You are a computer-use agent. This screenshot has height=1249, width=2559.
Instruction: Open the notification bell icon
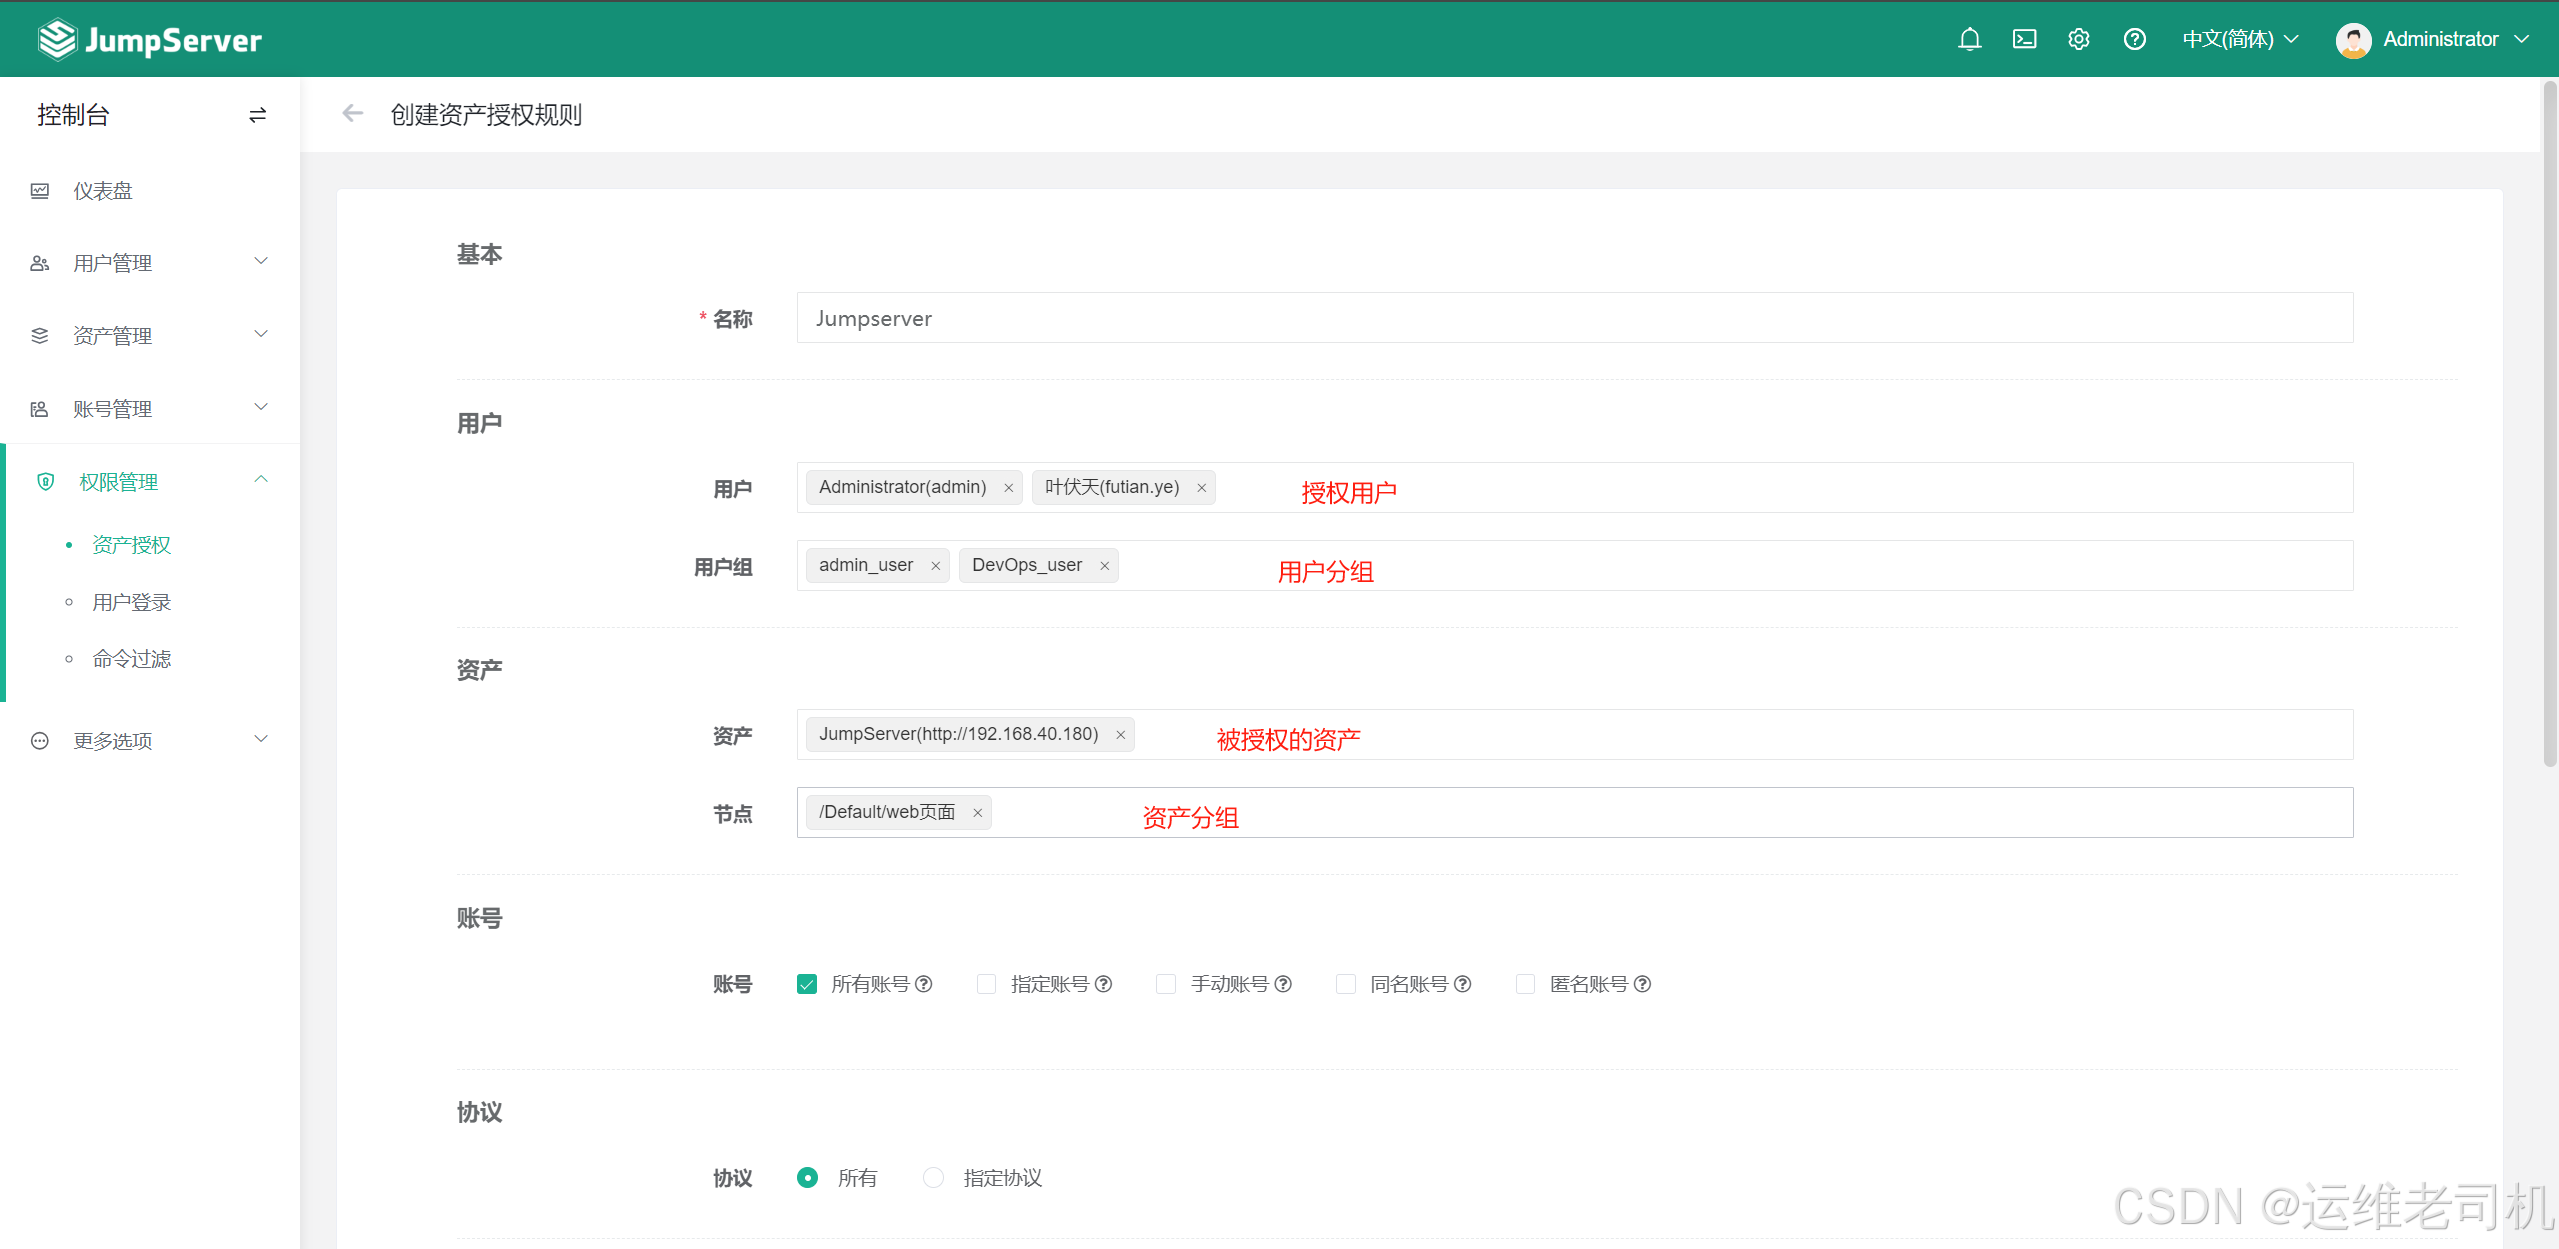(x=1969, y=39)
